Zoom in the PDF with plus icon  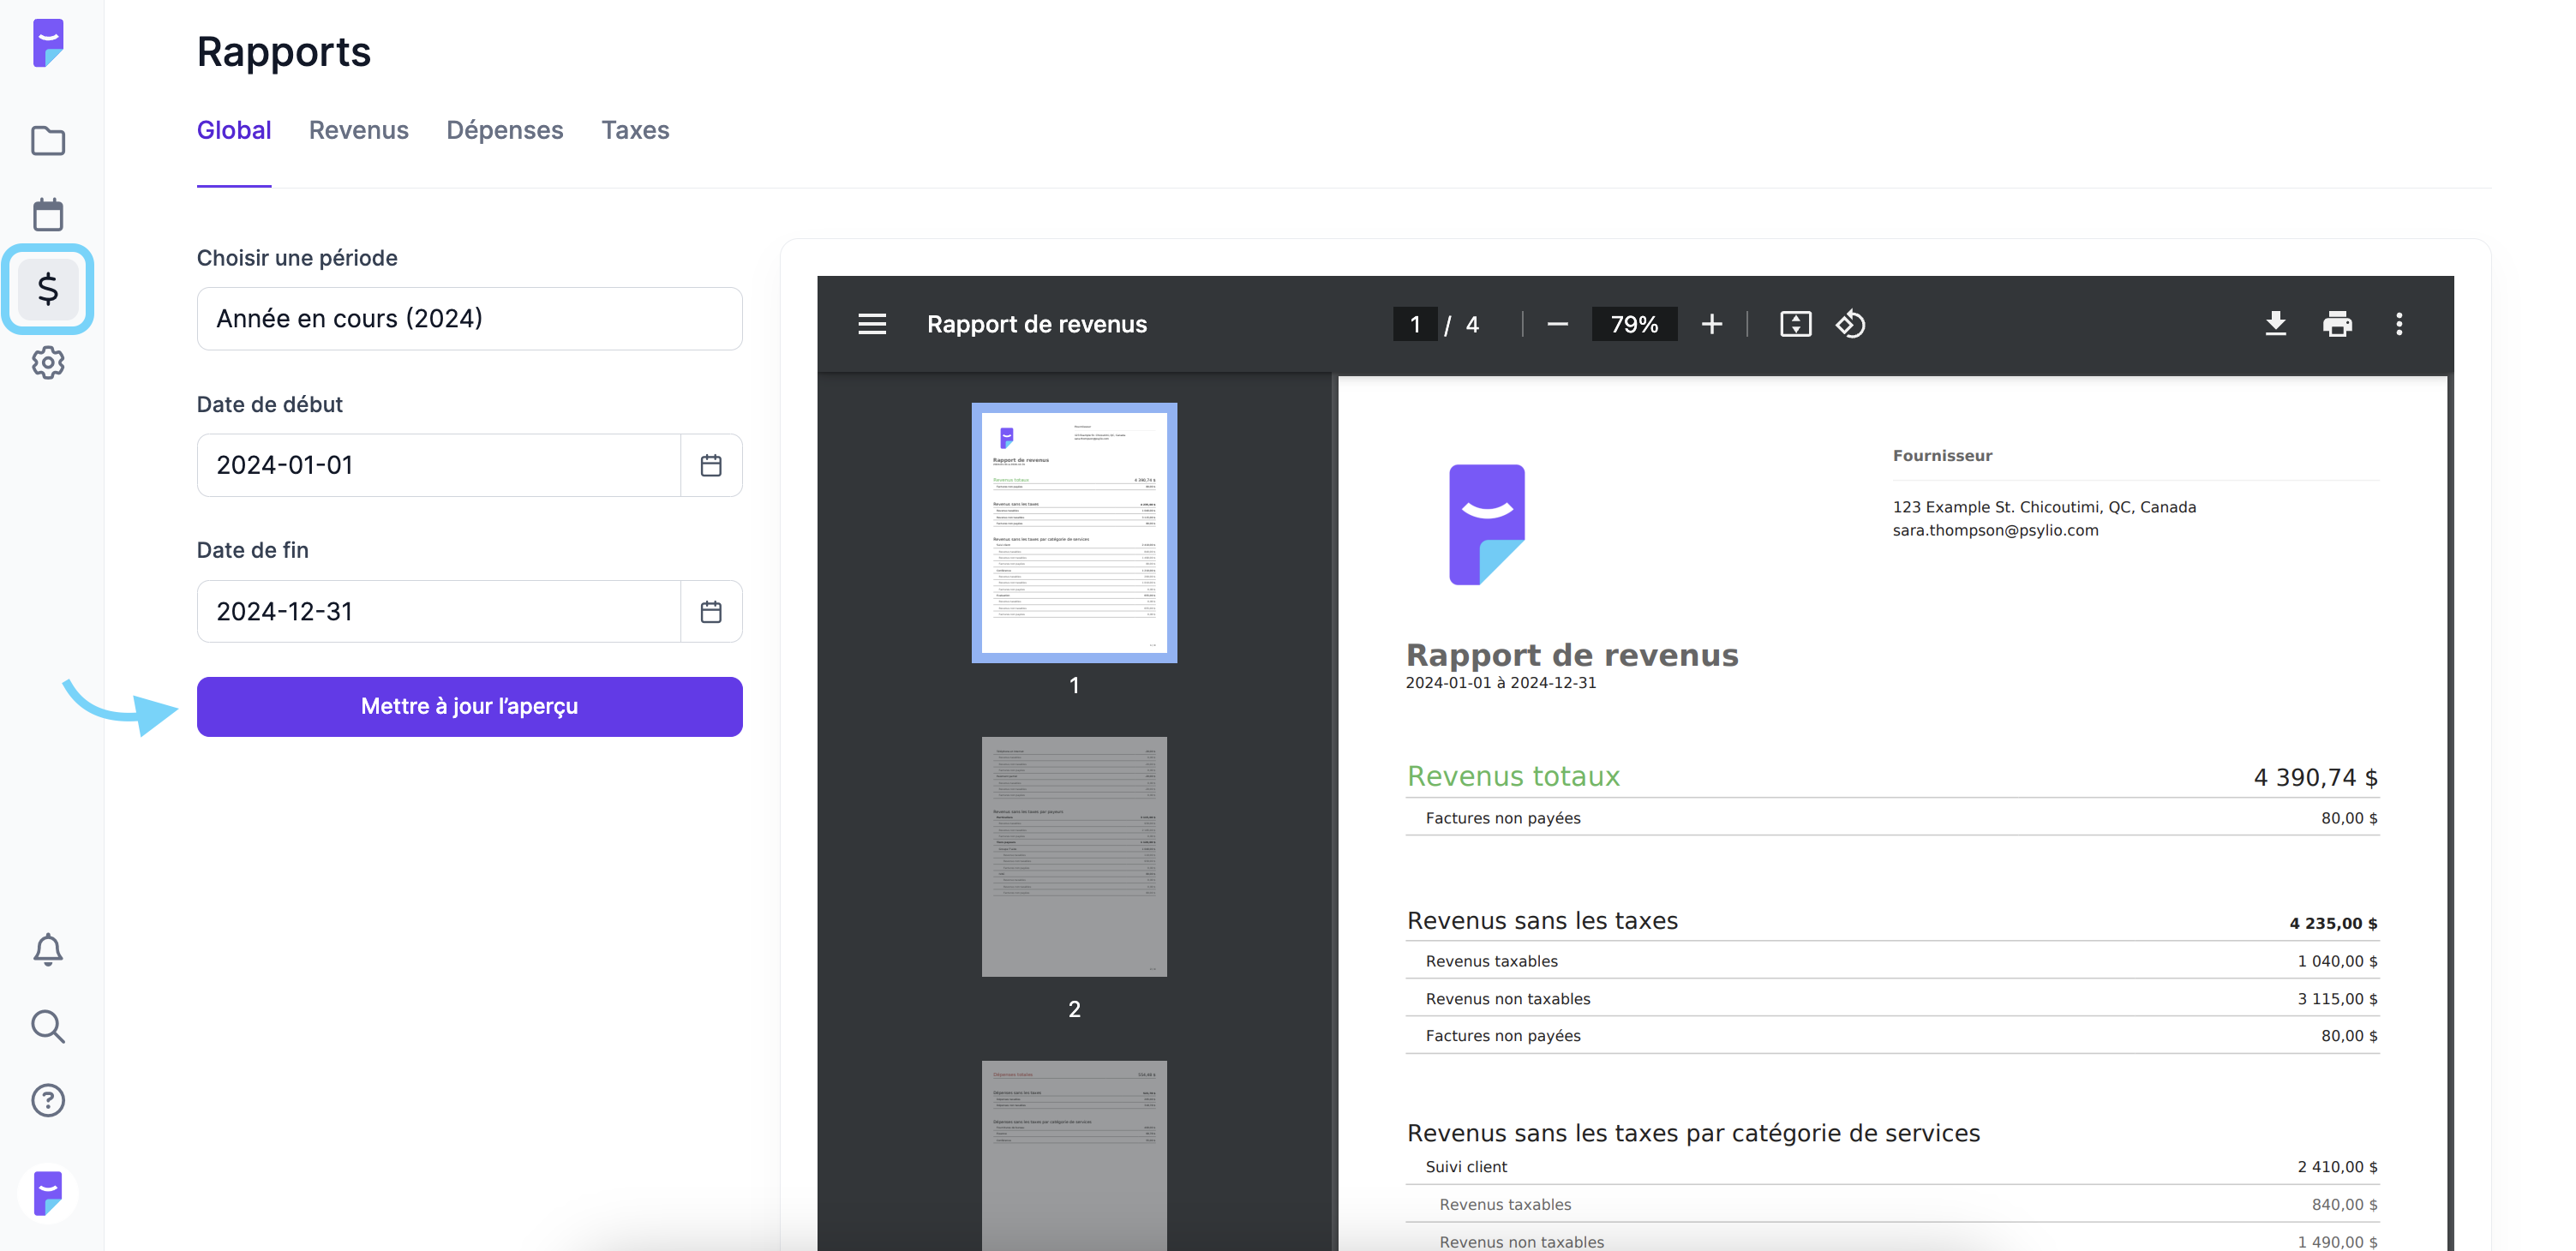coord(1712,324)
